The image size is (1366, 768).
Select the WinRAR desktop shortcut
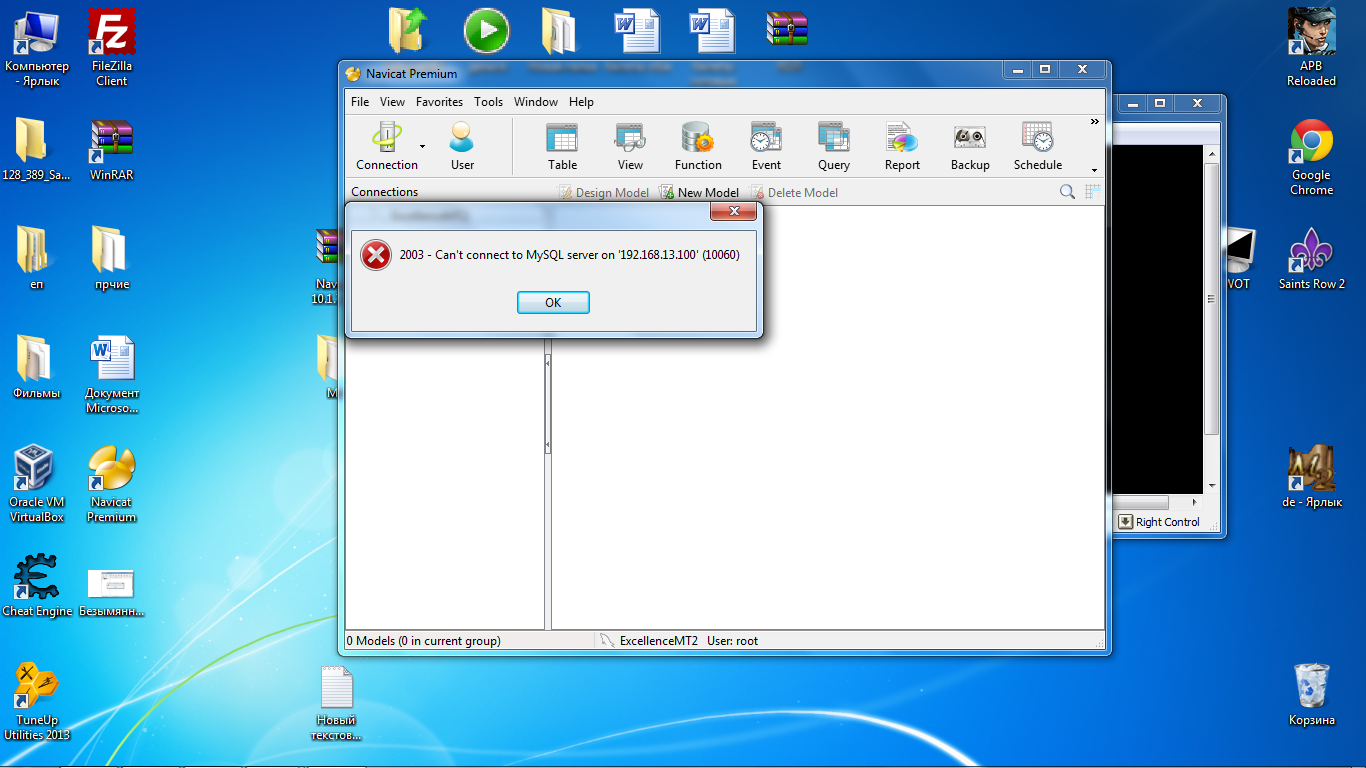point(112,150)
